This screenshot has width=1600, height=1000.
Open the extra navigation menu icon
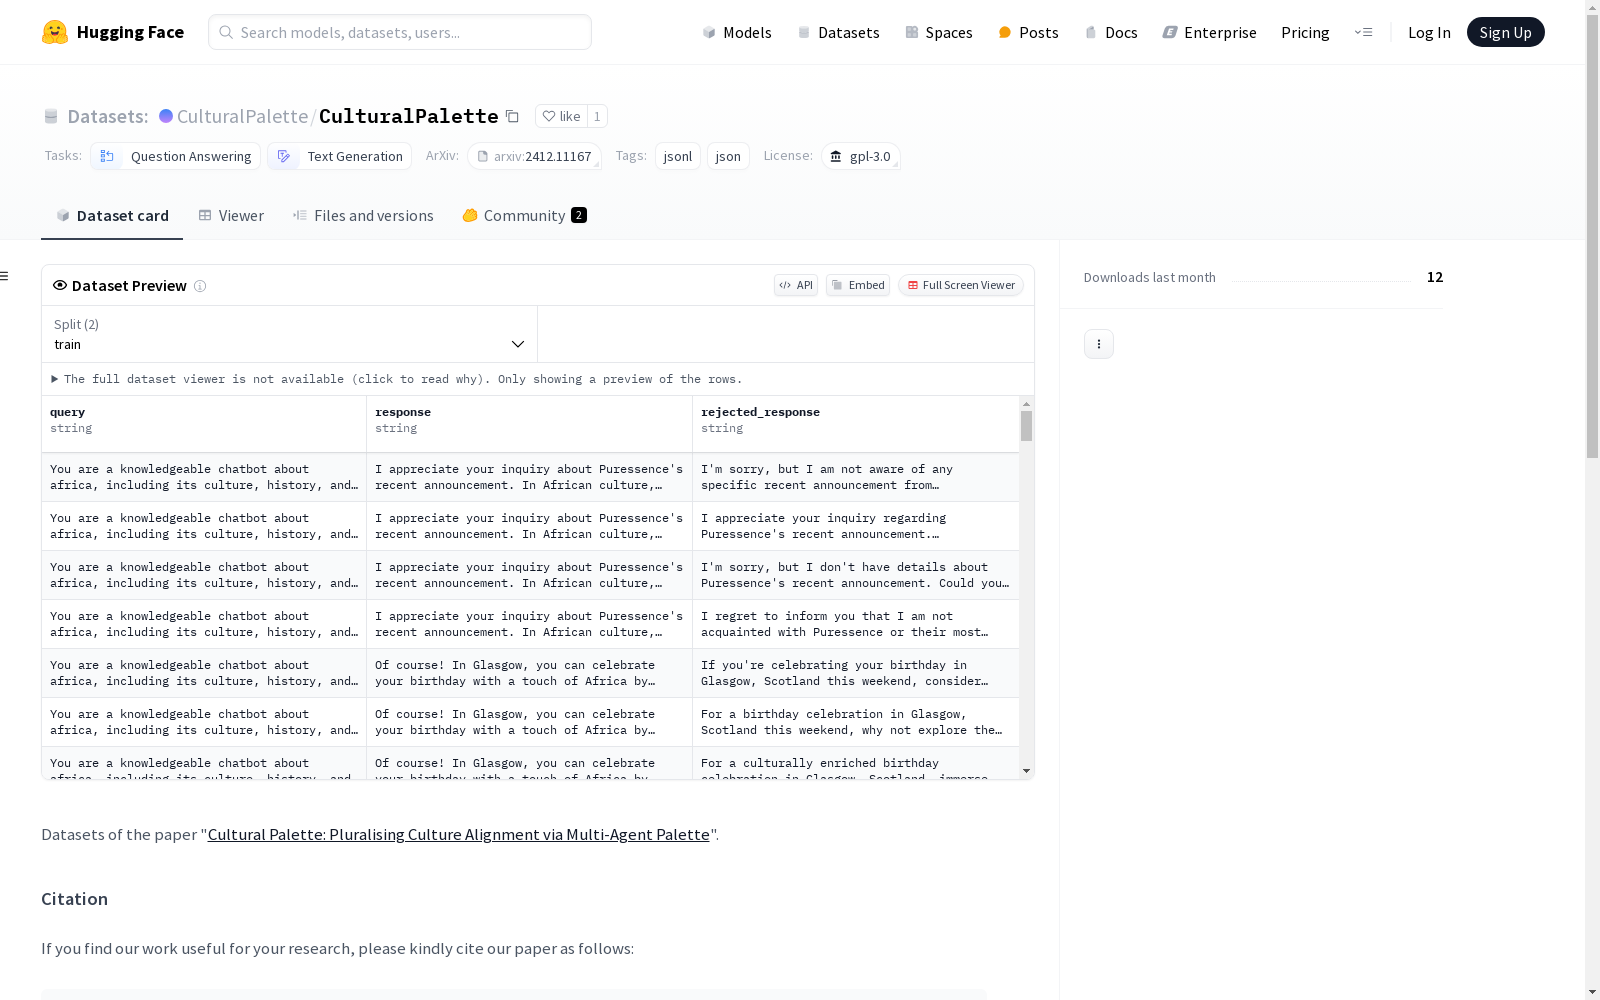click(1363, 32)
